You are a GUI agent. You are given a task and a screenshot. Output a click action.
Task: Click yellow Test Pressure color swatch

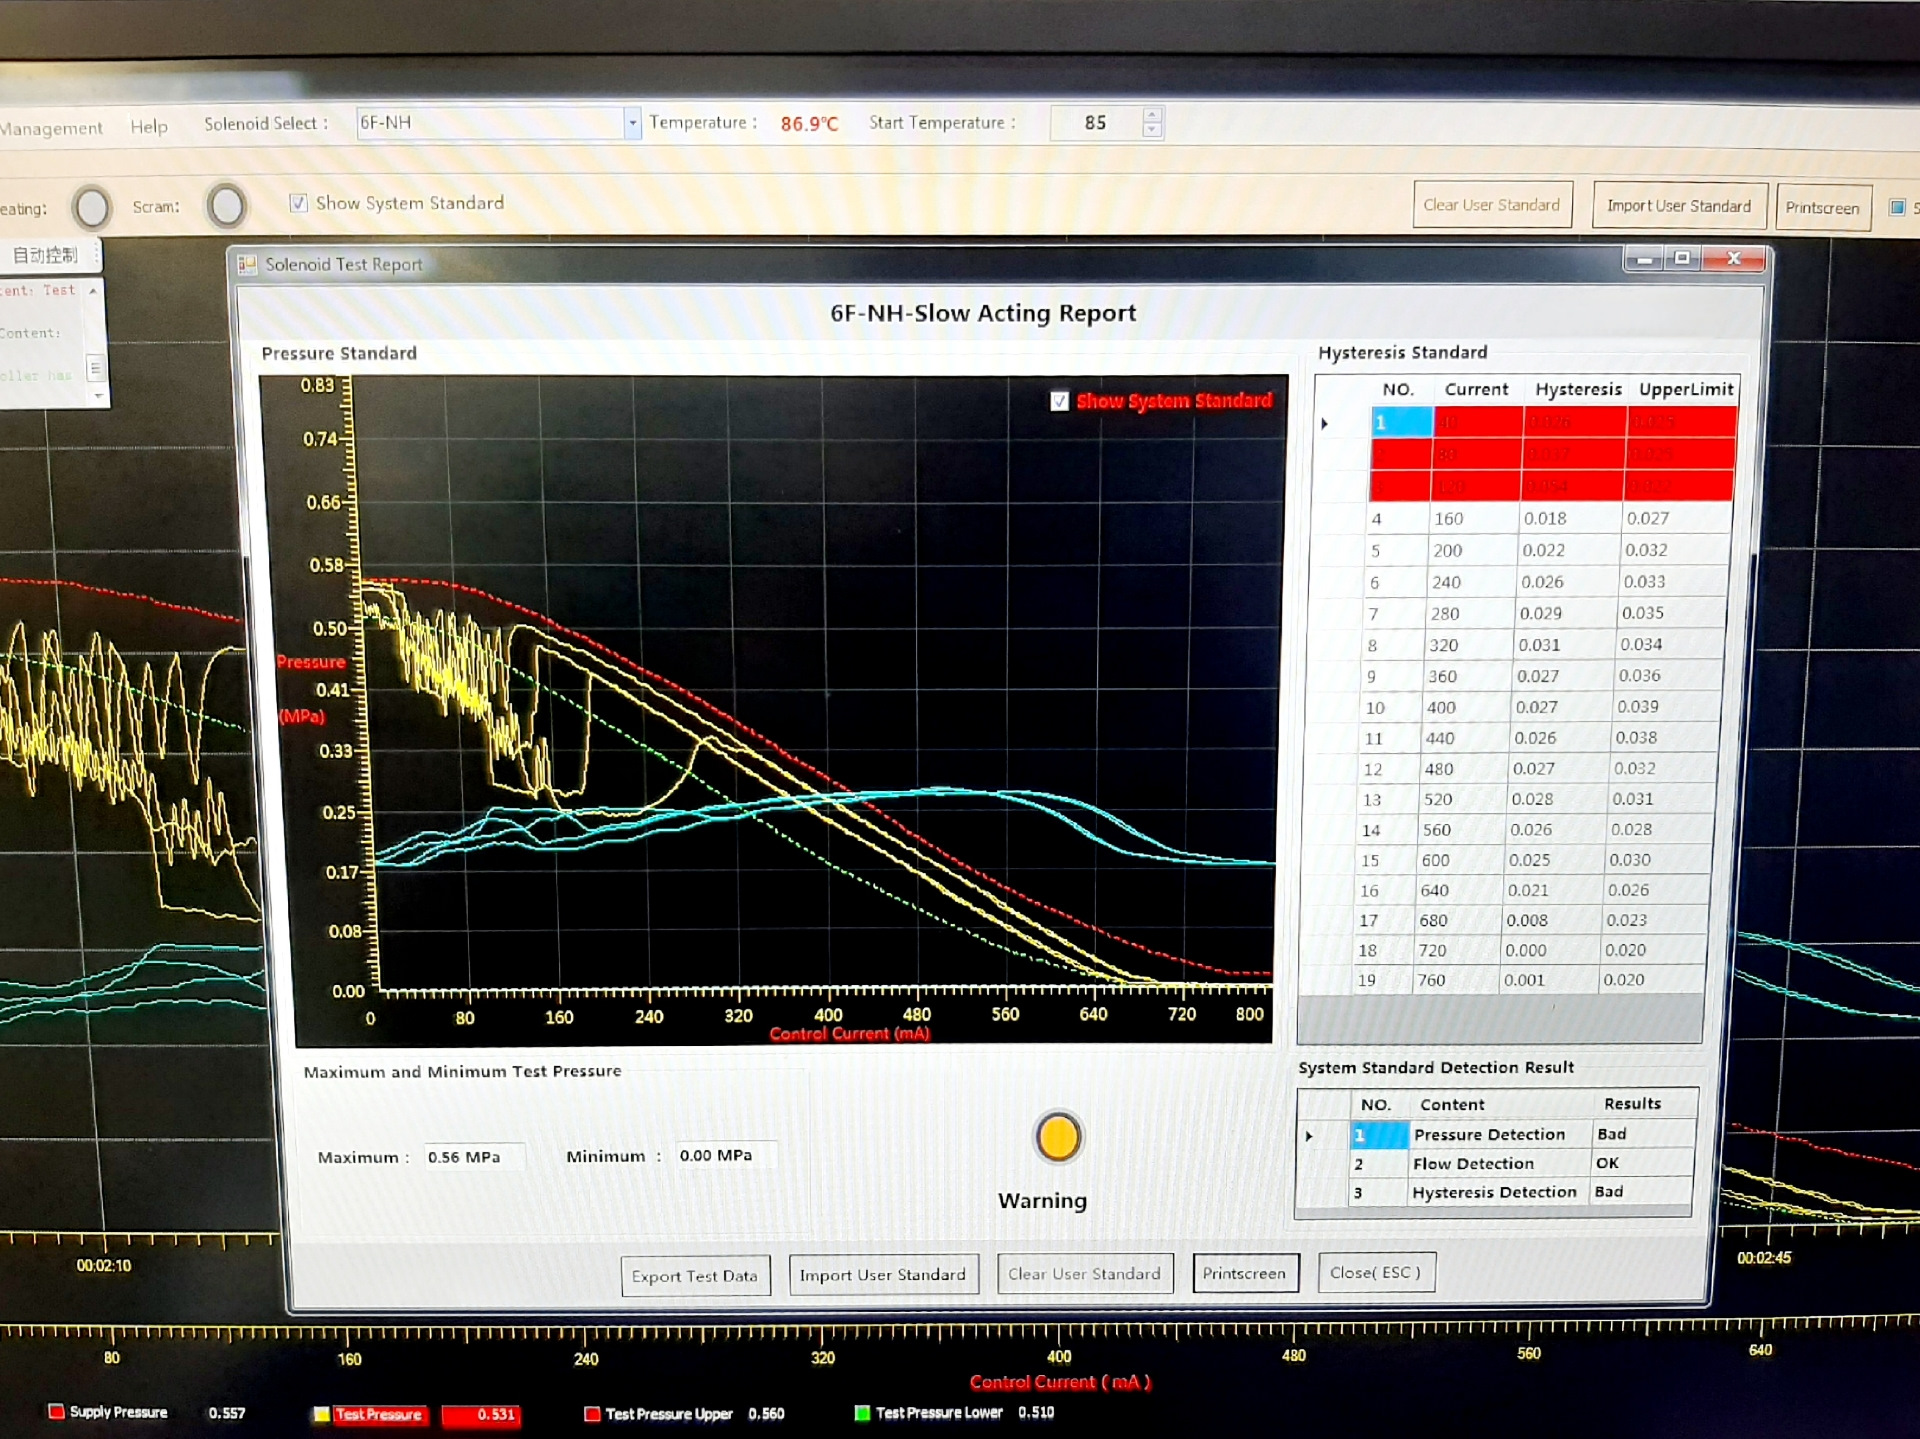coord(321,1413)
